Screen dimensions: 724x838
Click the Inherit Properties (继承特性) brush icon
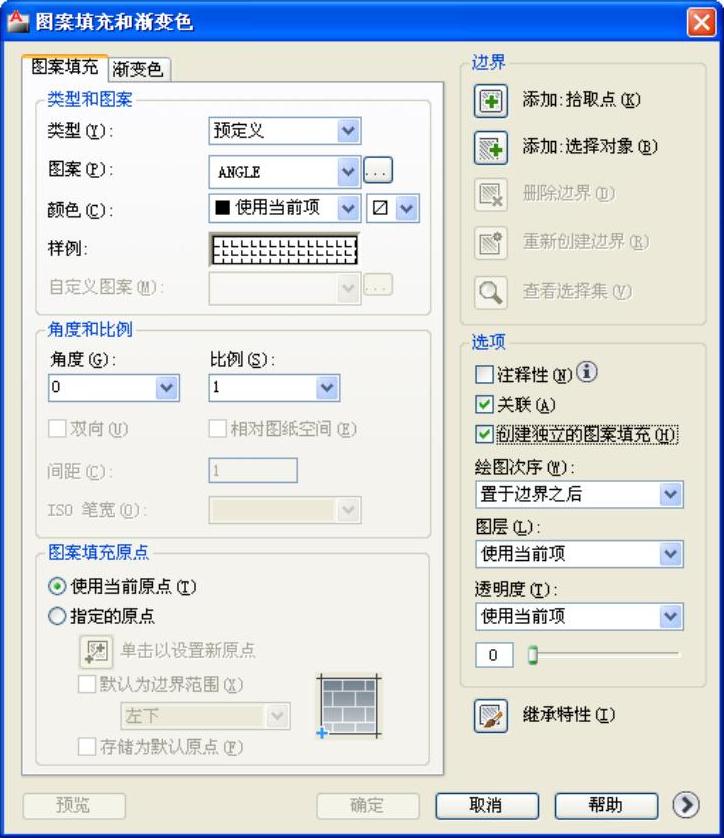[491, 715]
